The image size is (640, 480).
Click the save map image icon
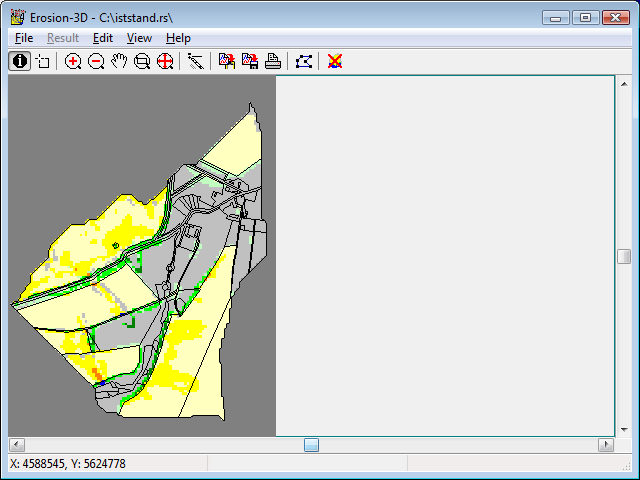(x=250, y=61)
